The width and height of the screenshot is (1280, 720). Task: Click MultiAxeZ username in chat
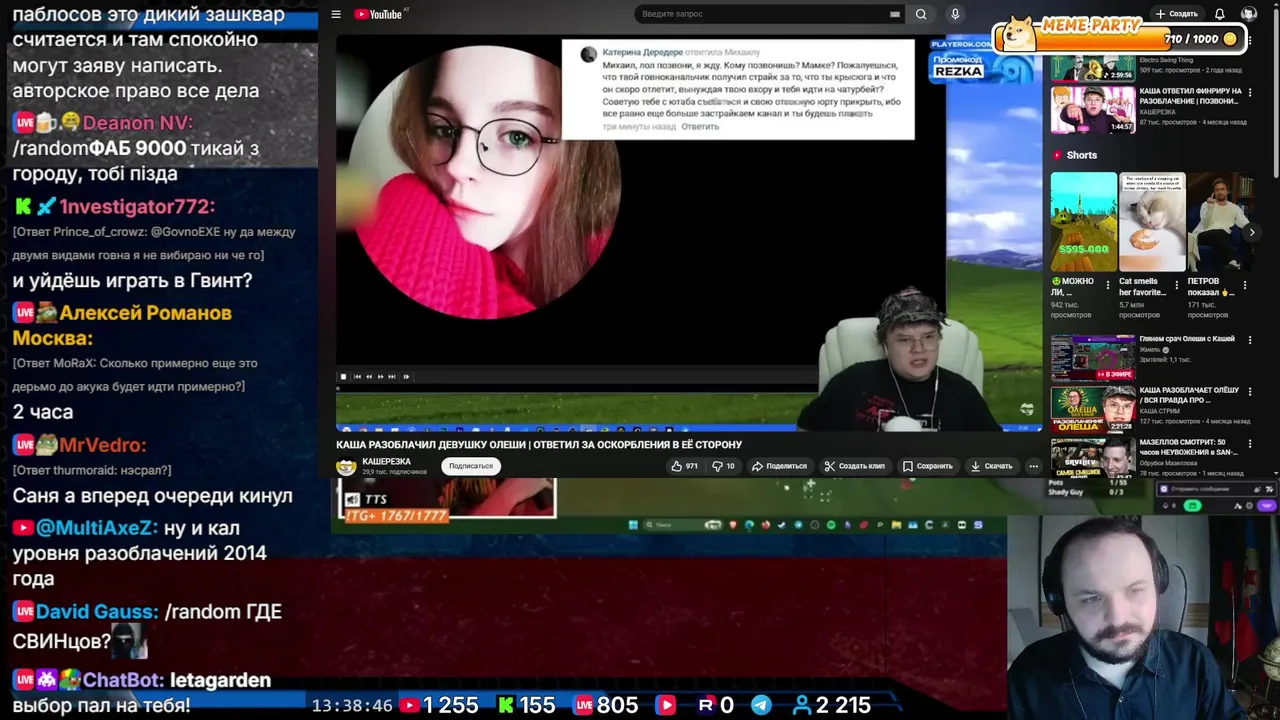click(x=97, y=528)
